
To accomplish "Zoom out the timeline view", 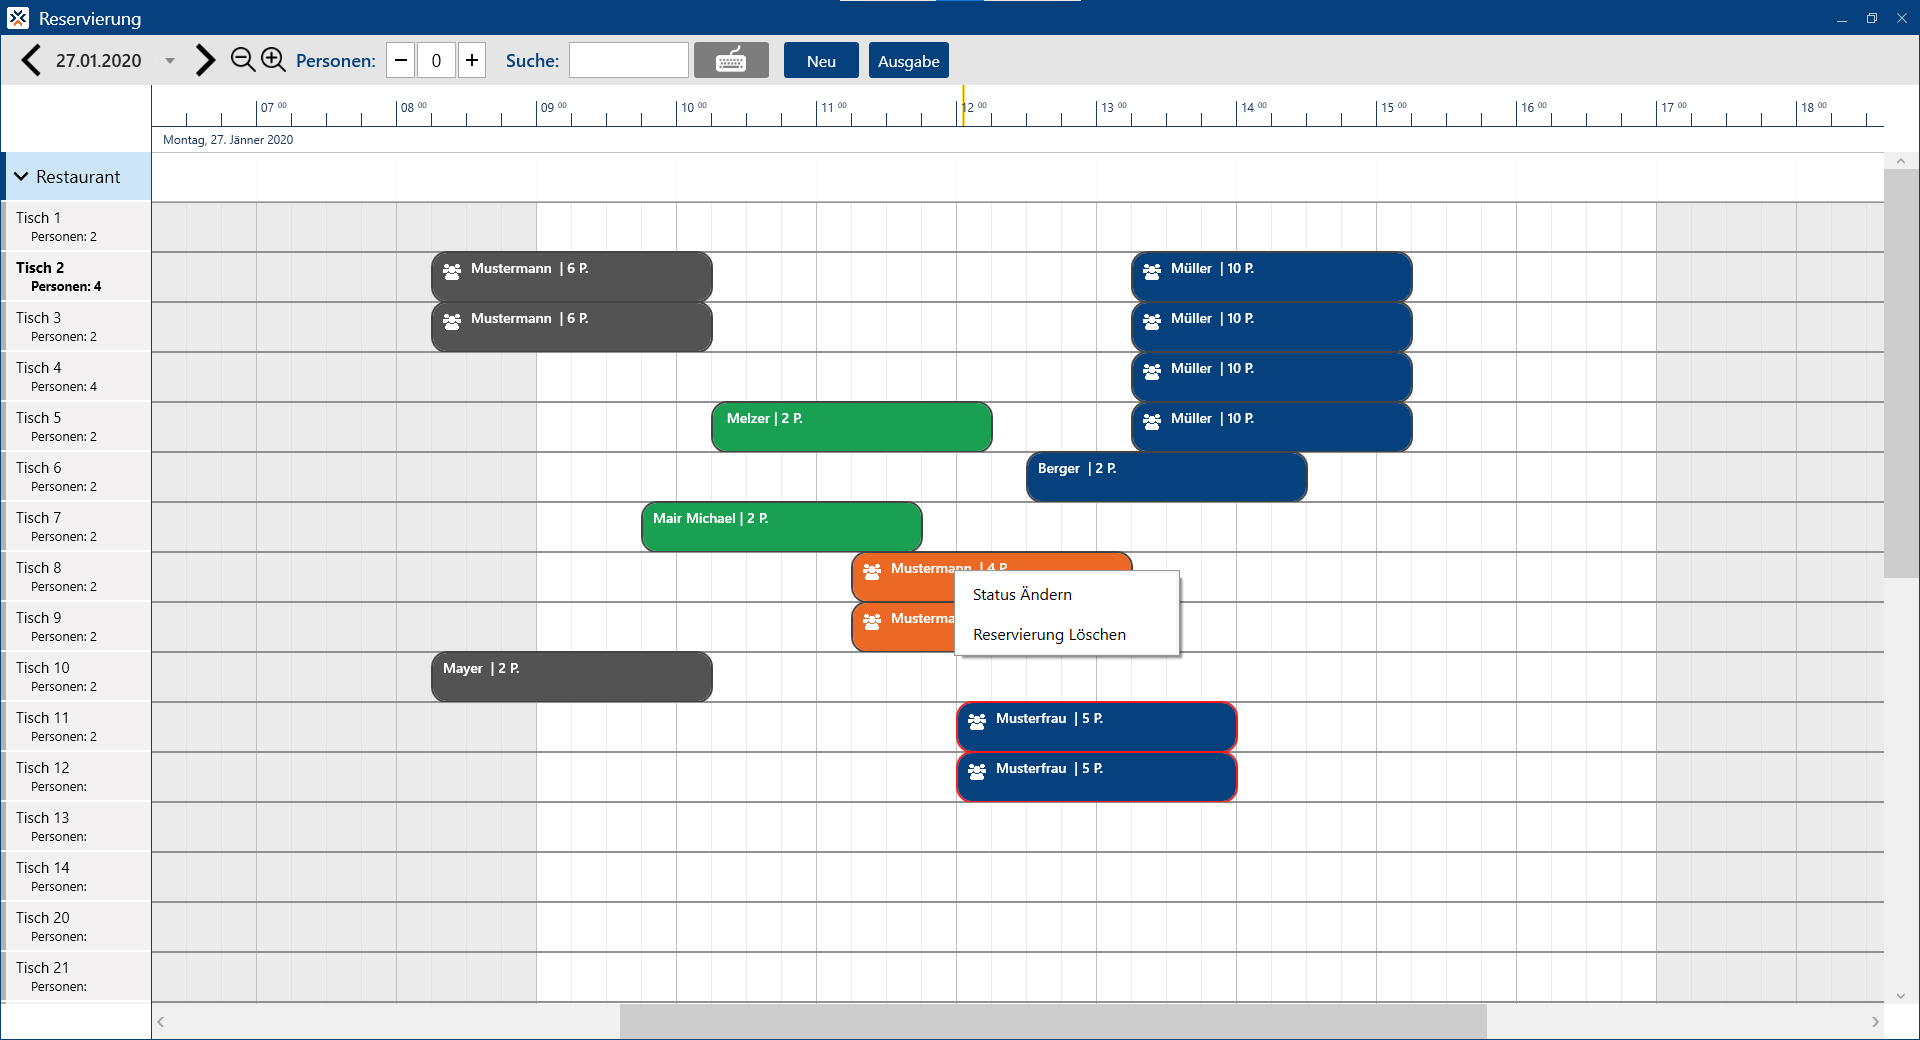I will [x=242, y=60].
